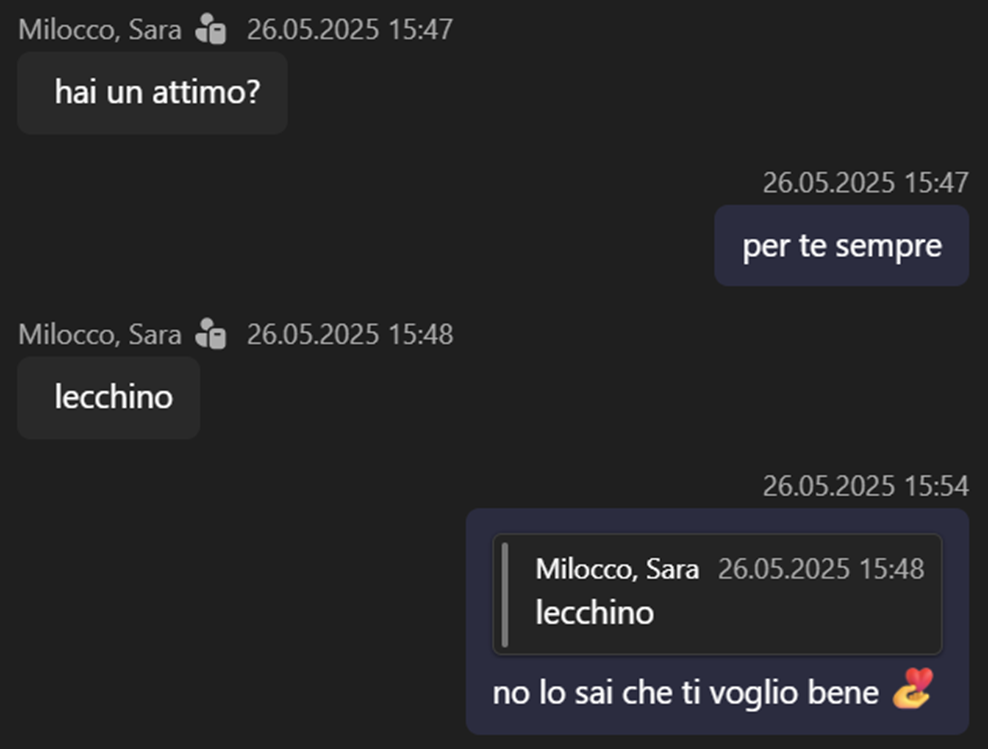Select the "hai un attimo?" message bubble
Viewport: 988px width, 749px height.
(x=152, y=93)
